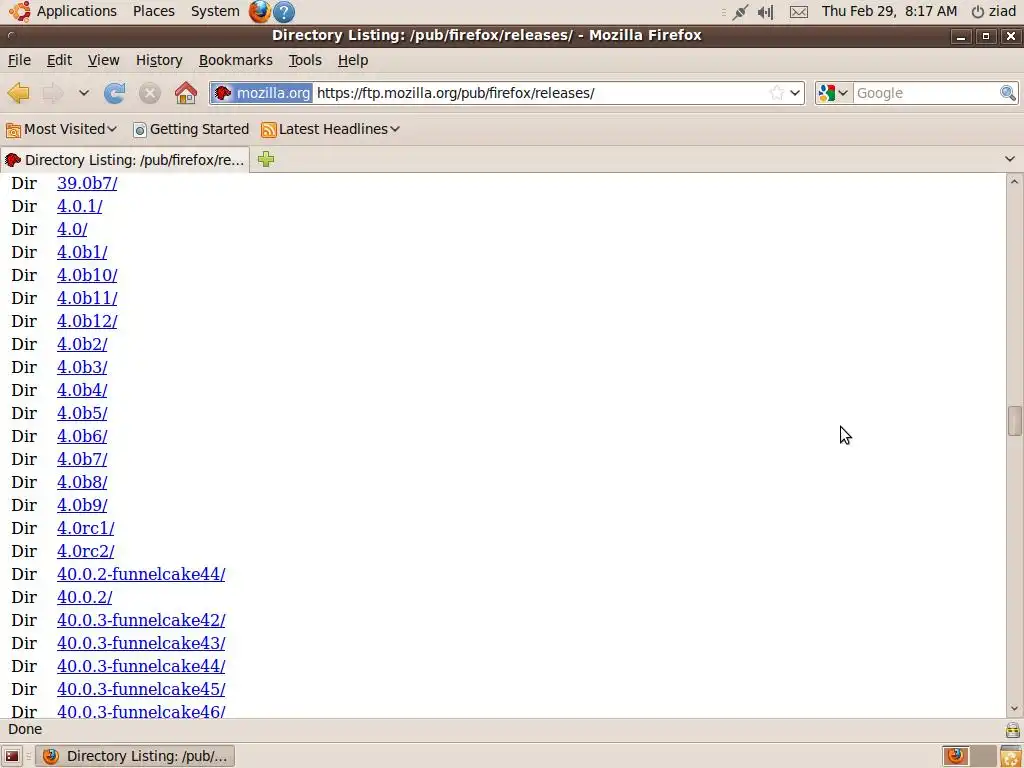This screenshot has width=1024, height=768.
Task: Expand the Latest Headlines feed
Action: click(x=330, y=129)
